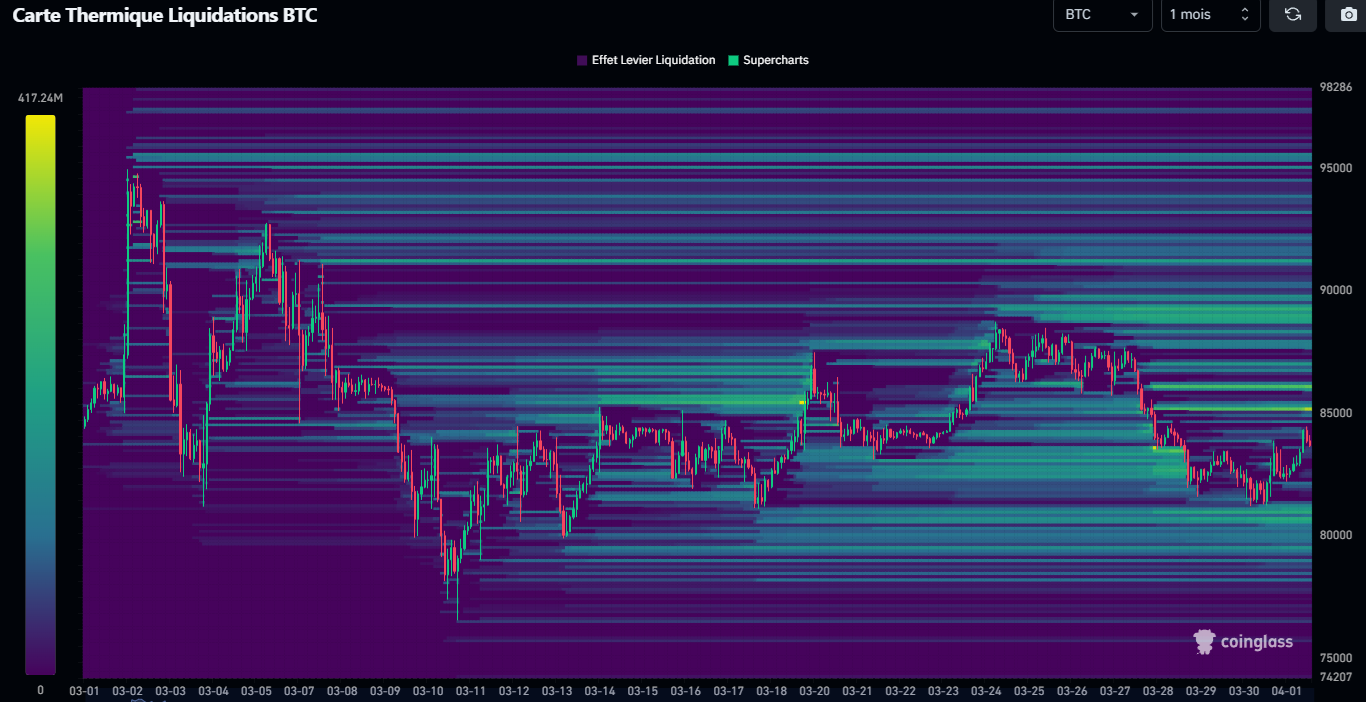Click the green Supercharts legend square
Viewport: 1366px width, 702px height.
(733, 61)
